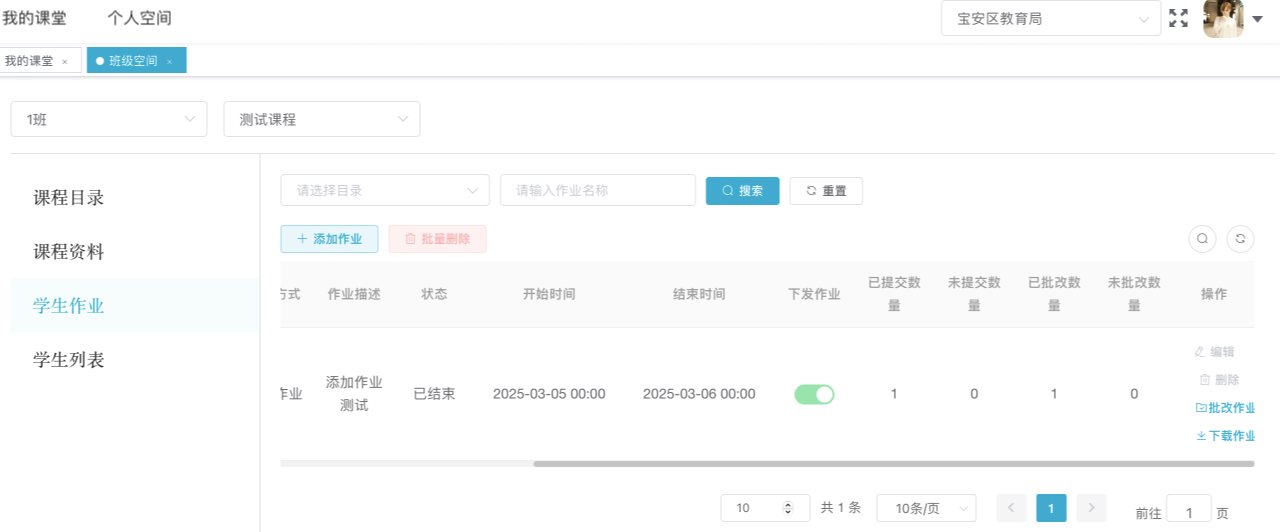Close the 班级空间 tab
Screen dimensions: 1280x532
click(x=170, y=62)
